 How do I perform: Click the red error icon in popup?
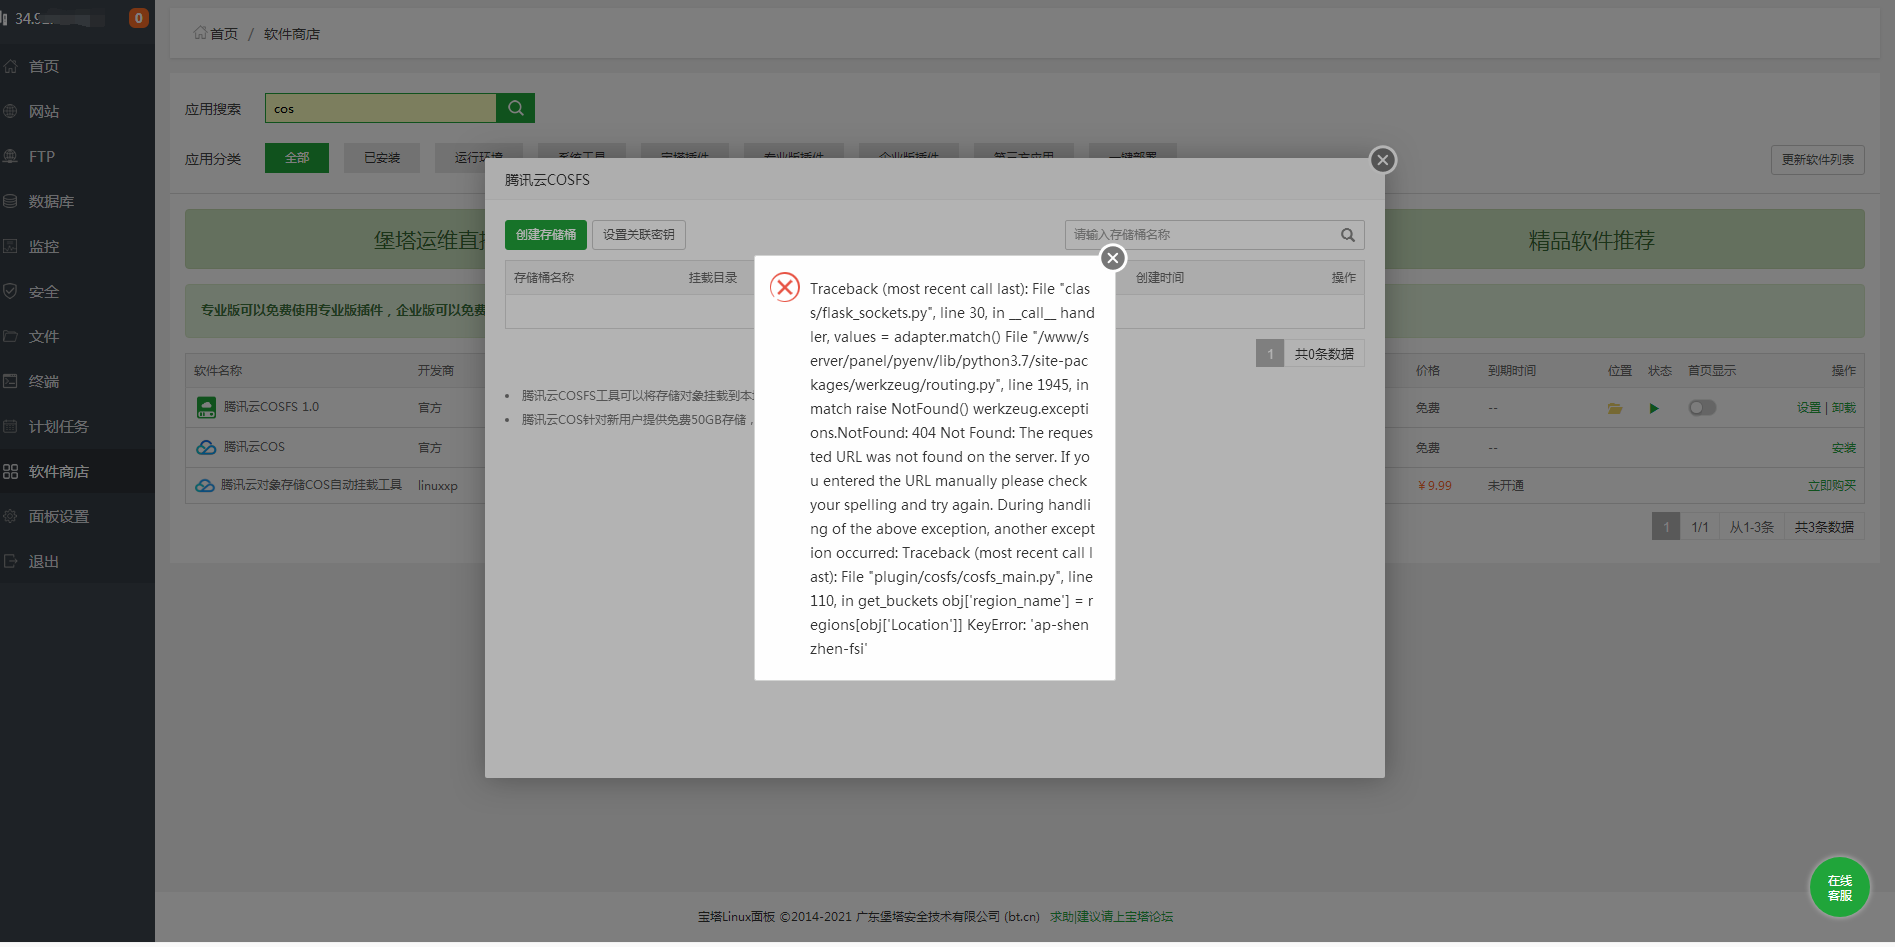pos(785,288)
